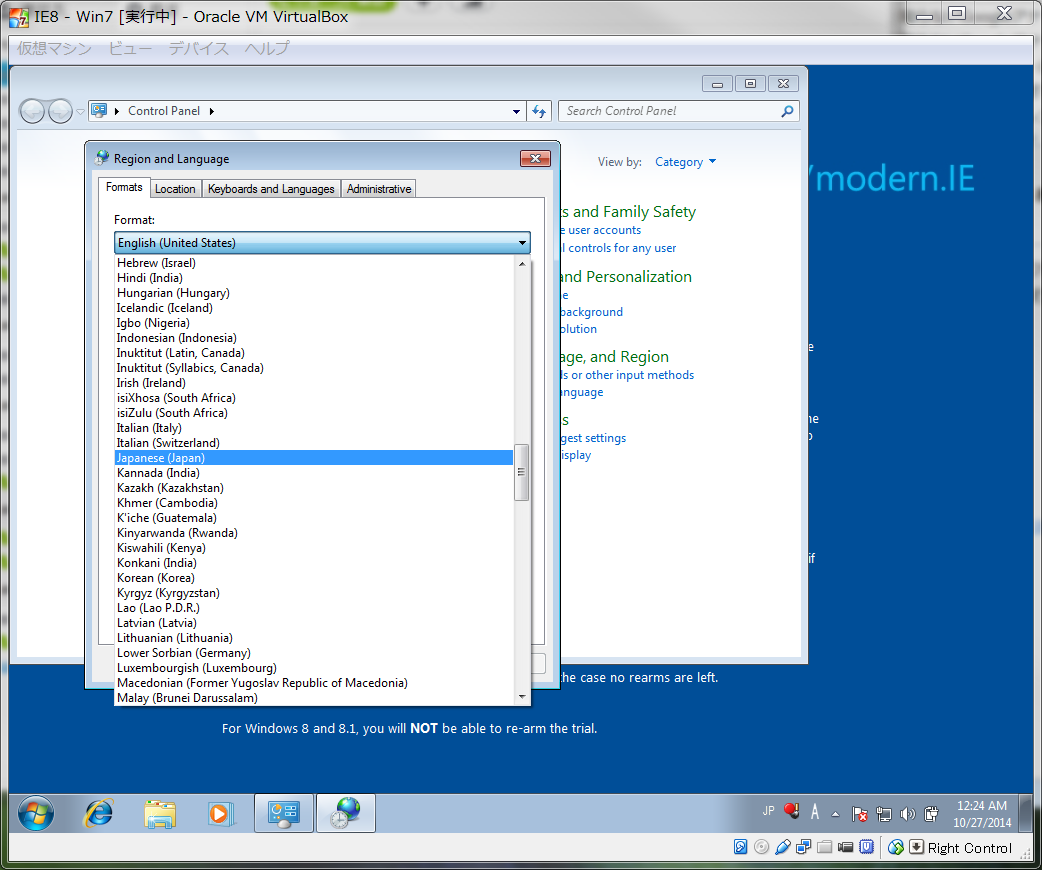Click VirtualBox USB status icon
1042x870 pixels.
pos(783,847)
